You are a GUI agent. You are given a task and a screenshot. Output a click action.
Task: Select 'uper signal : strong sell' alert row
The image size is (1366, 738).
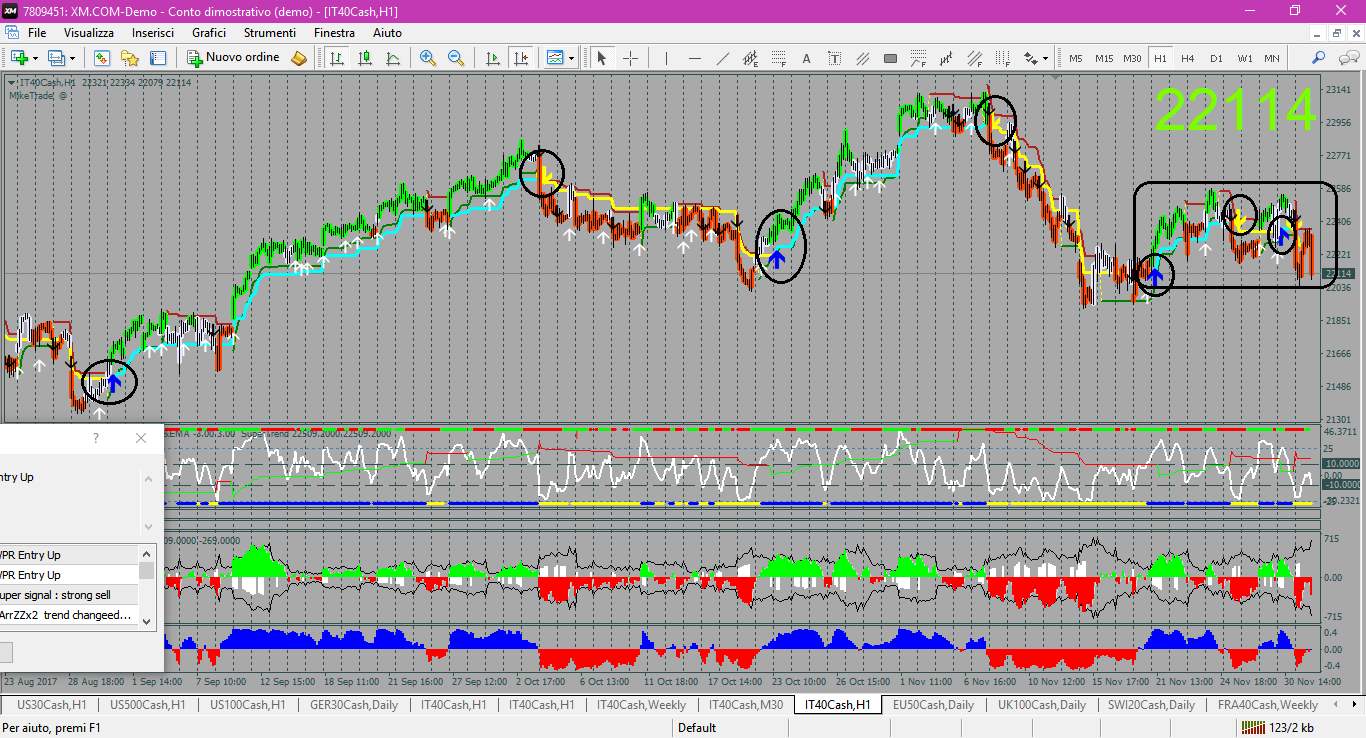click(69, 595)
